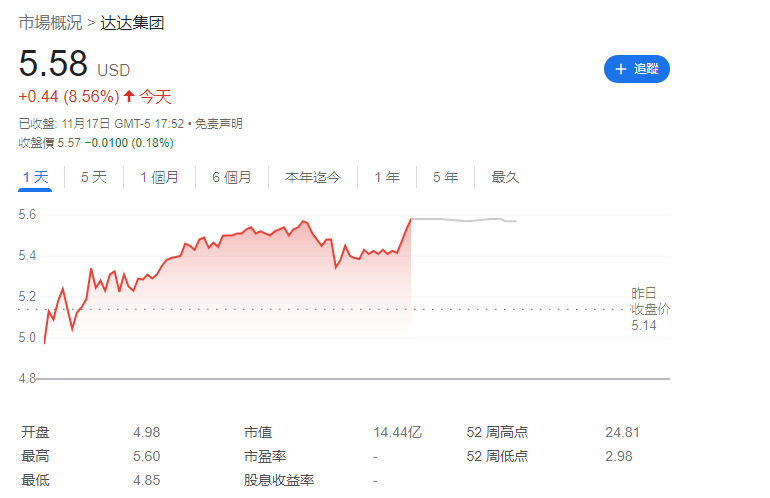770x498 pixels.
Task: Click the 52 周高点 value 24.81
Action: click(x=622, y=432)
